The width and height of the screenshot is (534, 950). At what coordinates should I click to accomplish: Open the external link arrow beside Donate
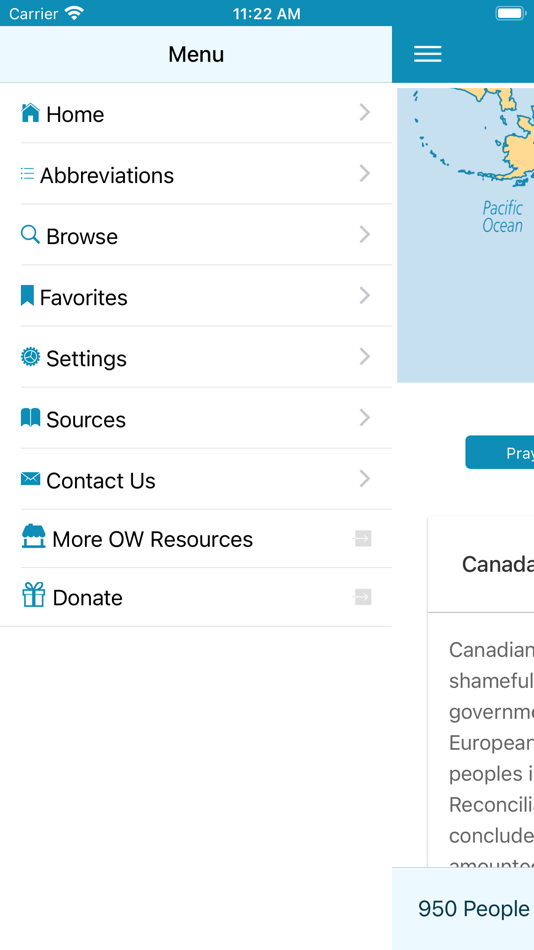click(362, 597)
